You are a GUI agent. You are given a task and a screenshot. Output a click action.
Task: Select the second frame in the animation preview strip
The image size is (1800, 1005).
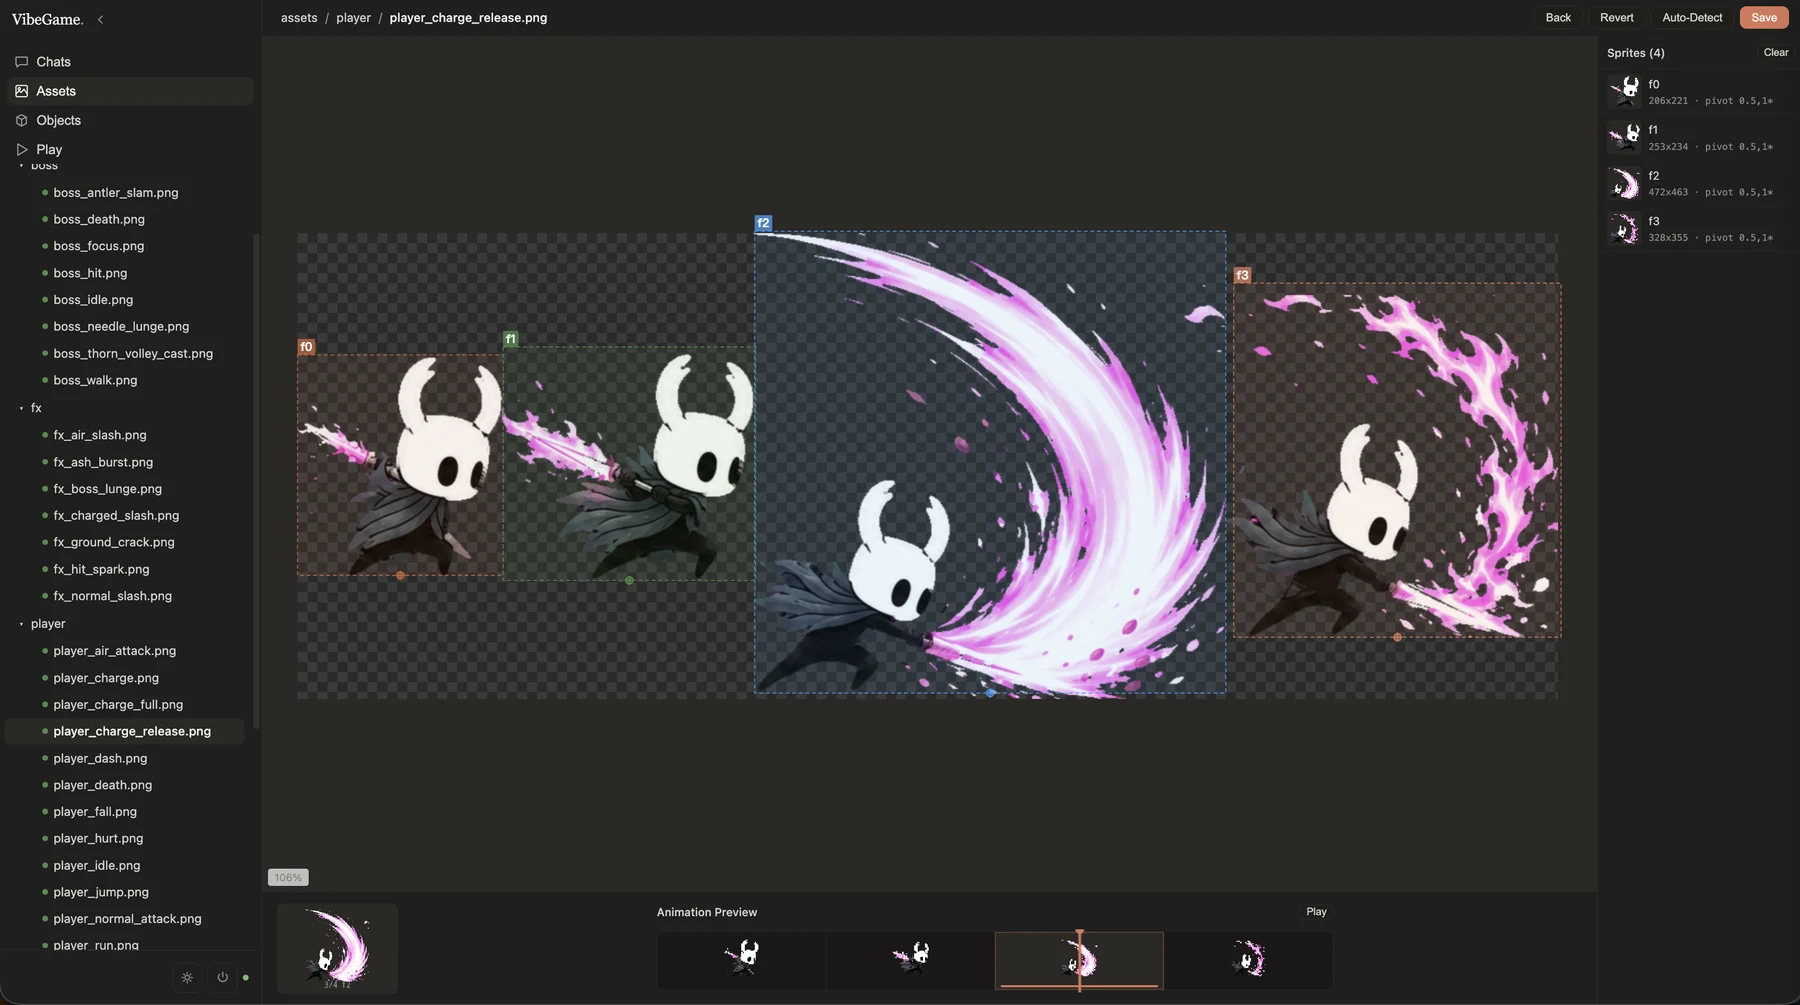[910, 960]
